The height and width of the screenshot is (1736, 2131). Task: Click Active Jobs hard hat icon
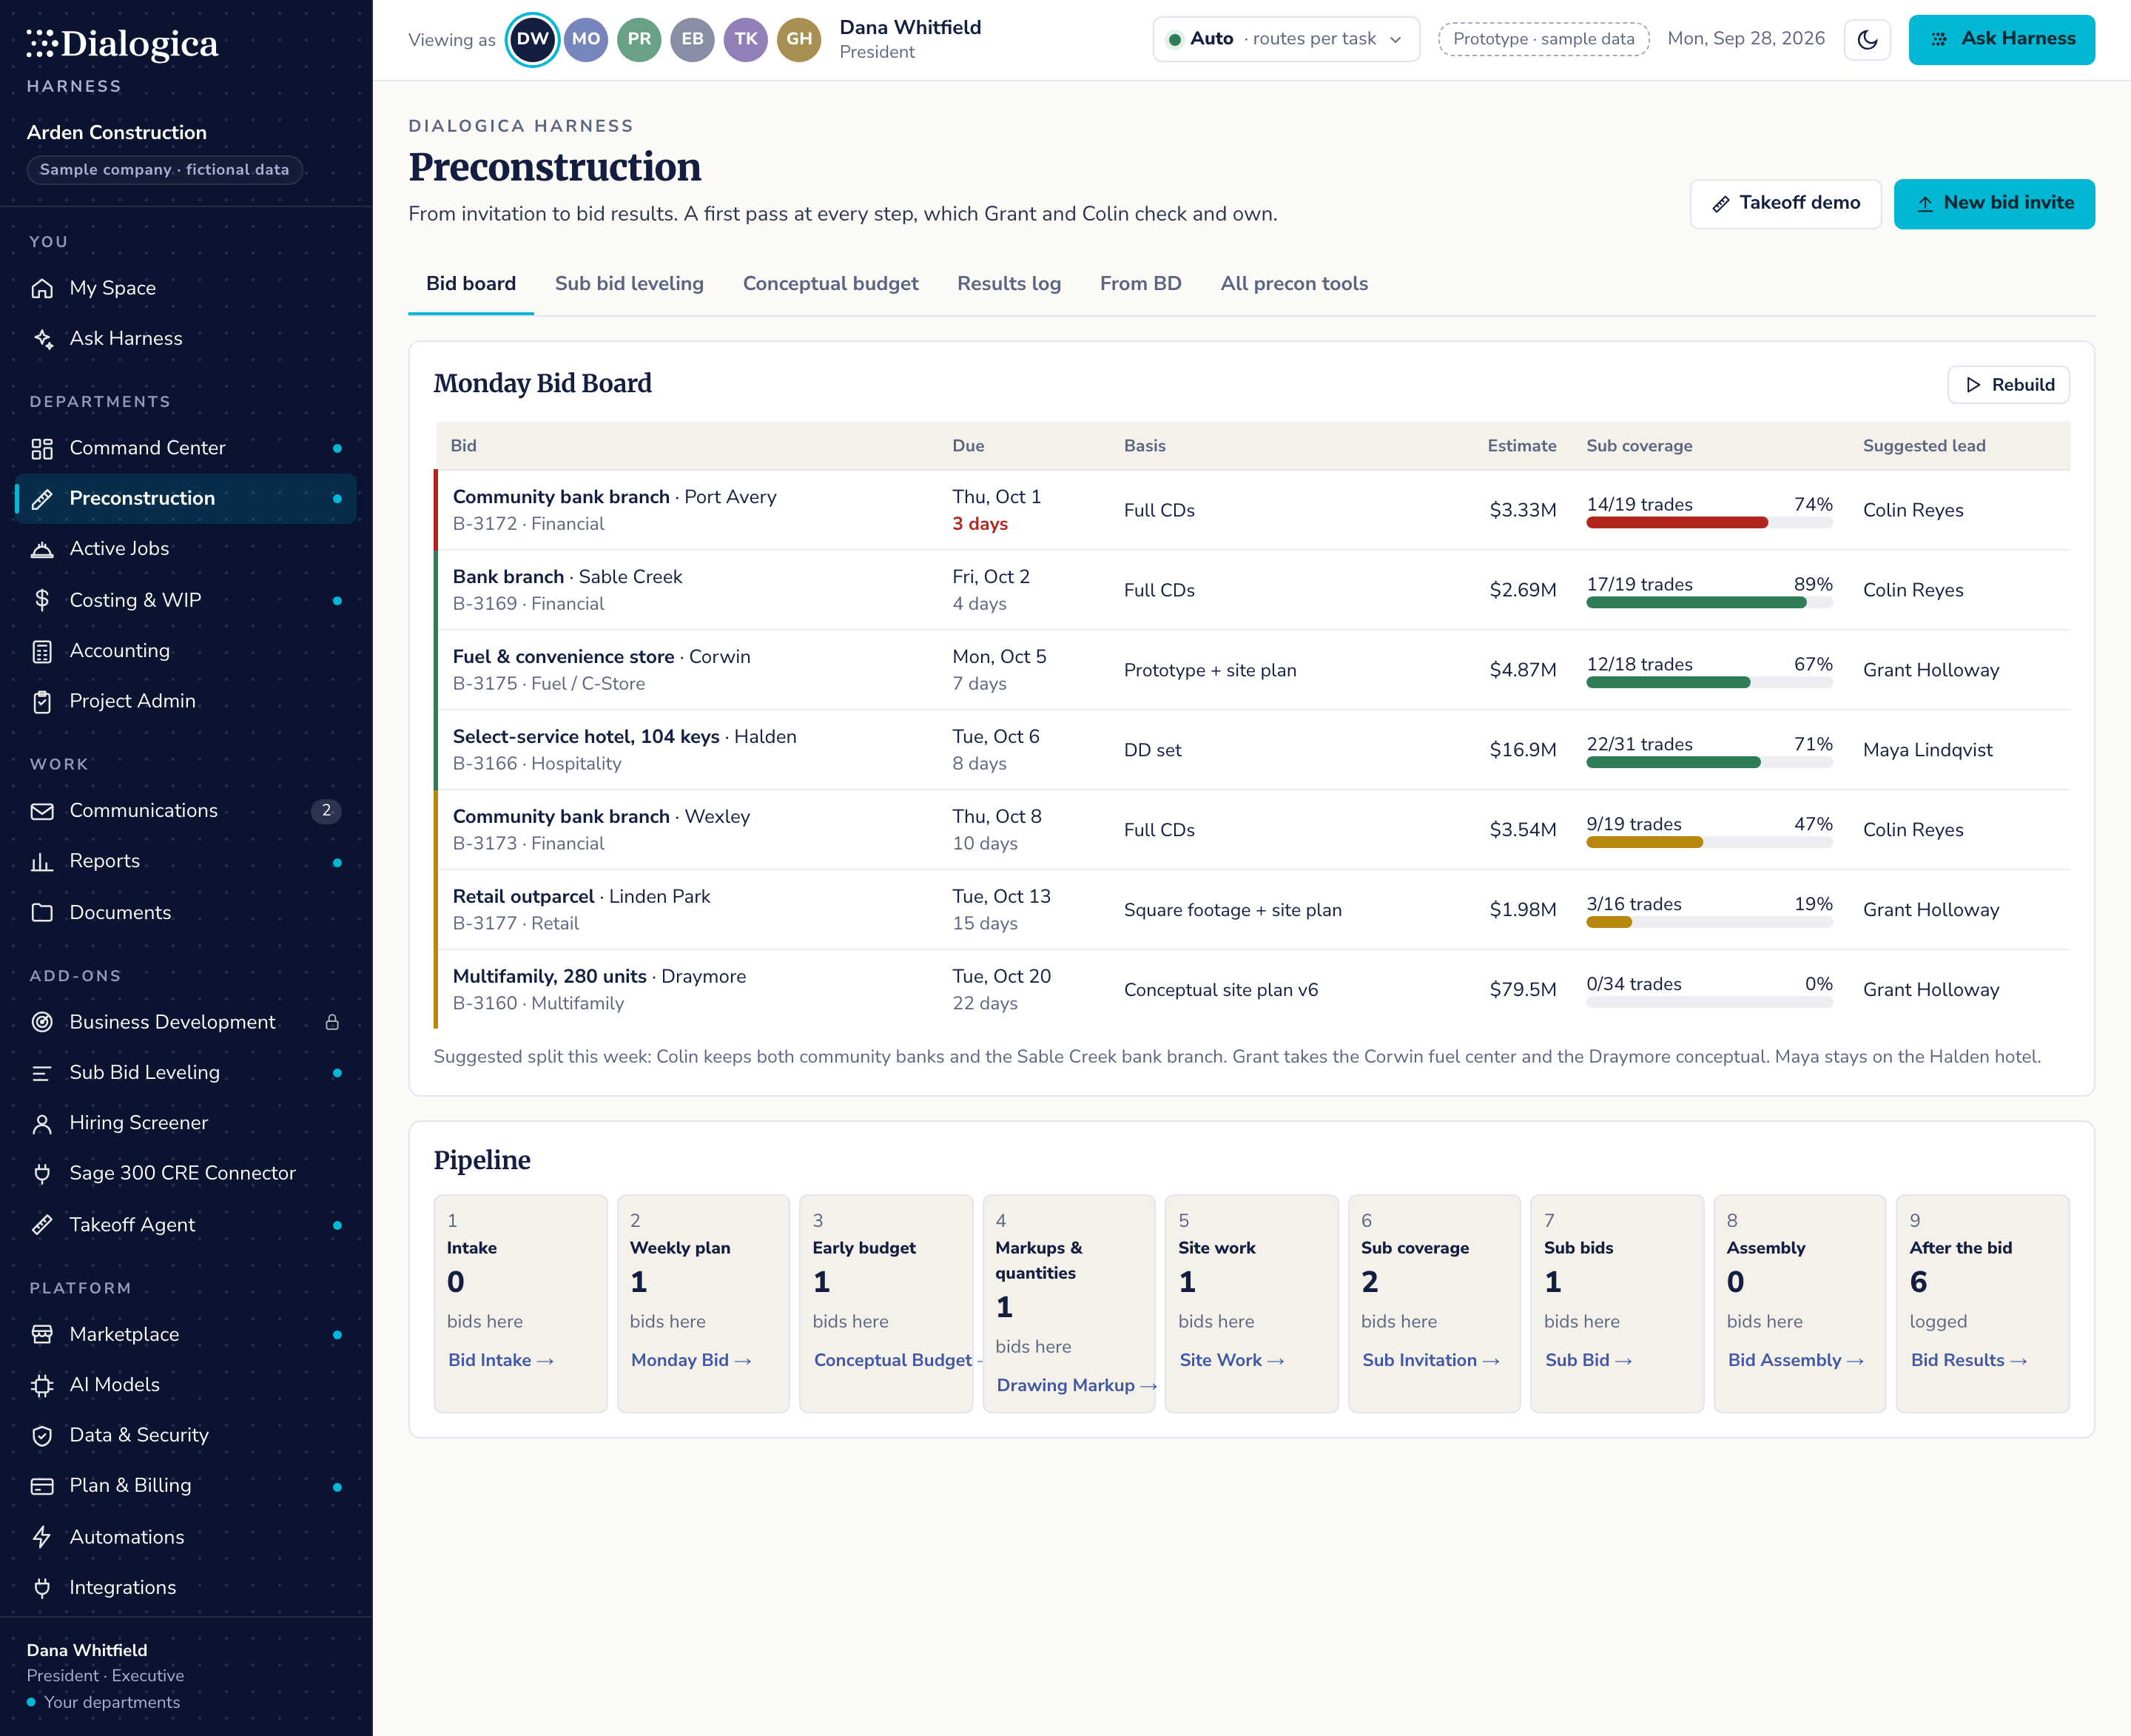tap(42, 549)
